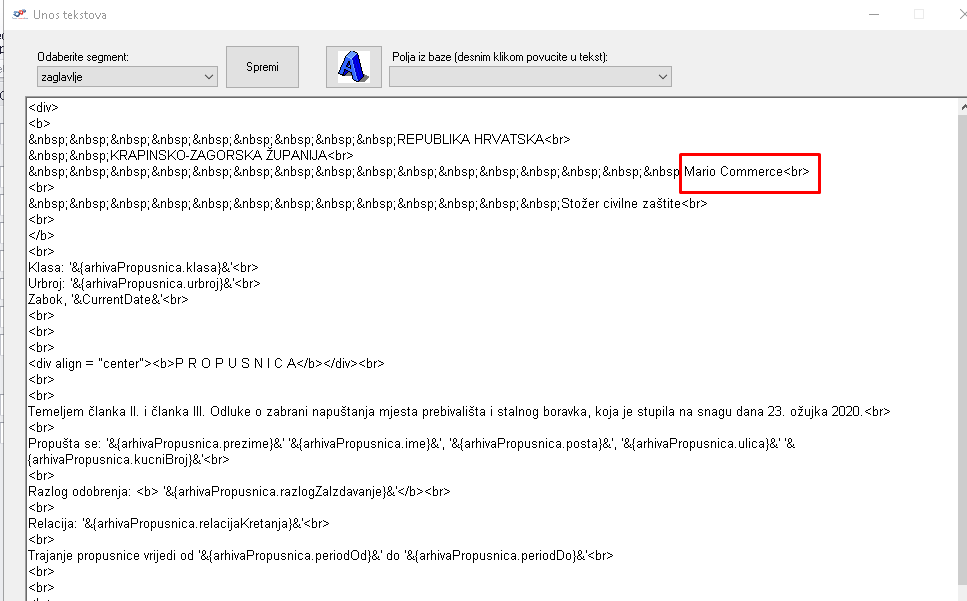Expand the 'Polja iz baze' dropdown arrow
Image resolution: width=967 pixels, height=601 pixels.
(662, 77)
